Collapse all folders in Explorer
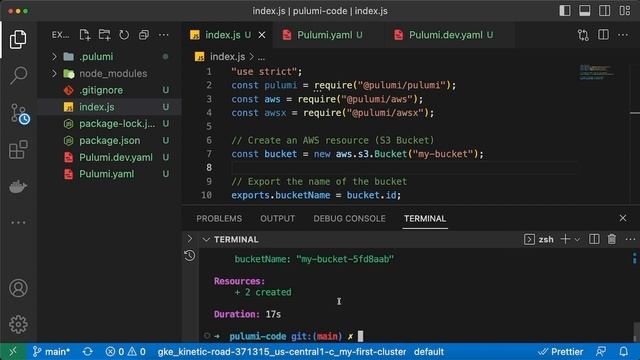The height and width of the screenshot is (360, 640). [144, 35]
